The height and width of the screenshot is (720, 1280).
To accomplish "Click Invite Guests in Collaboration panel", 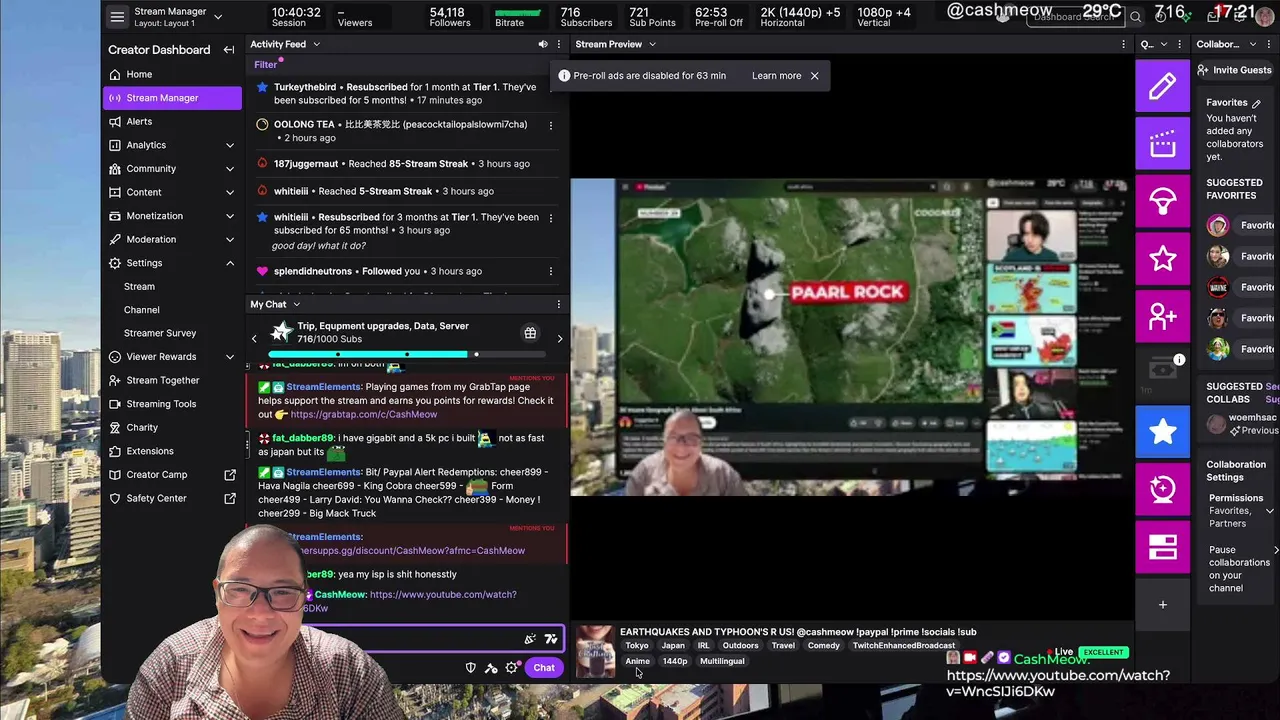I will [1234, 70].
